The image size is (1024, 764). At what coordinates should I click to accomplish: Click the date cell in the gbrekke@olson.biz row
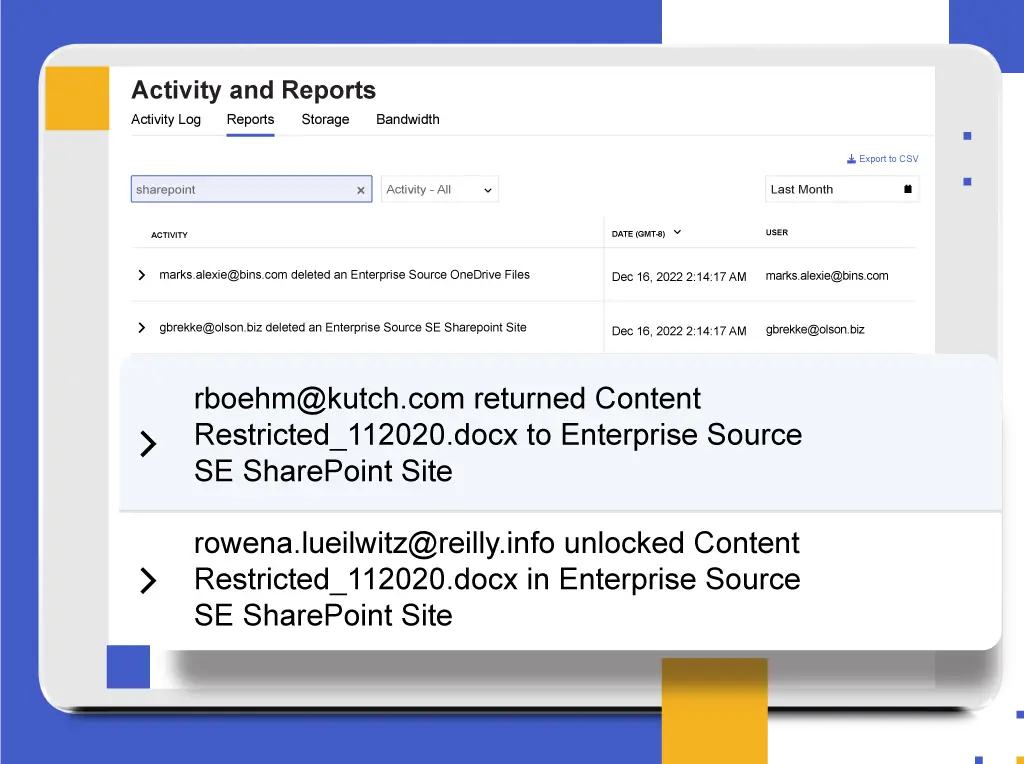[679, 331]
